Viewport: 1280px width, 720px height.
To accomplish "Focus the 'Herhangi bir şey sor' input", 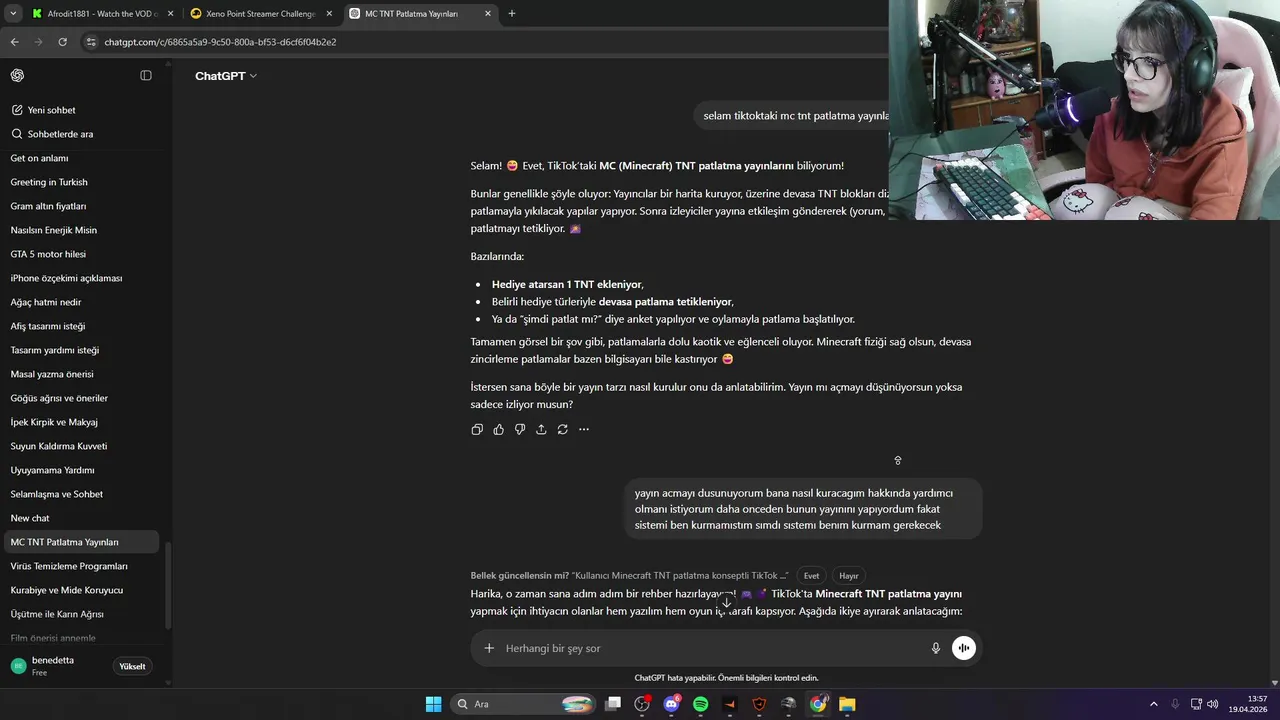I will [710, 648].
